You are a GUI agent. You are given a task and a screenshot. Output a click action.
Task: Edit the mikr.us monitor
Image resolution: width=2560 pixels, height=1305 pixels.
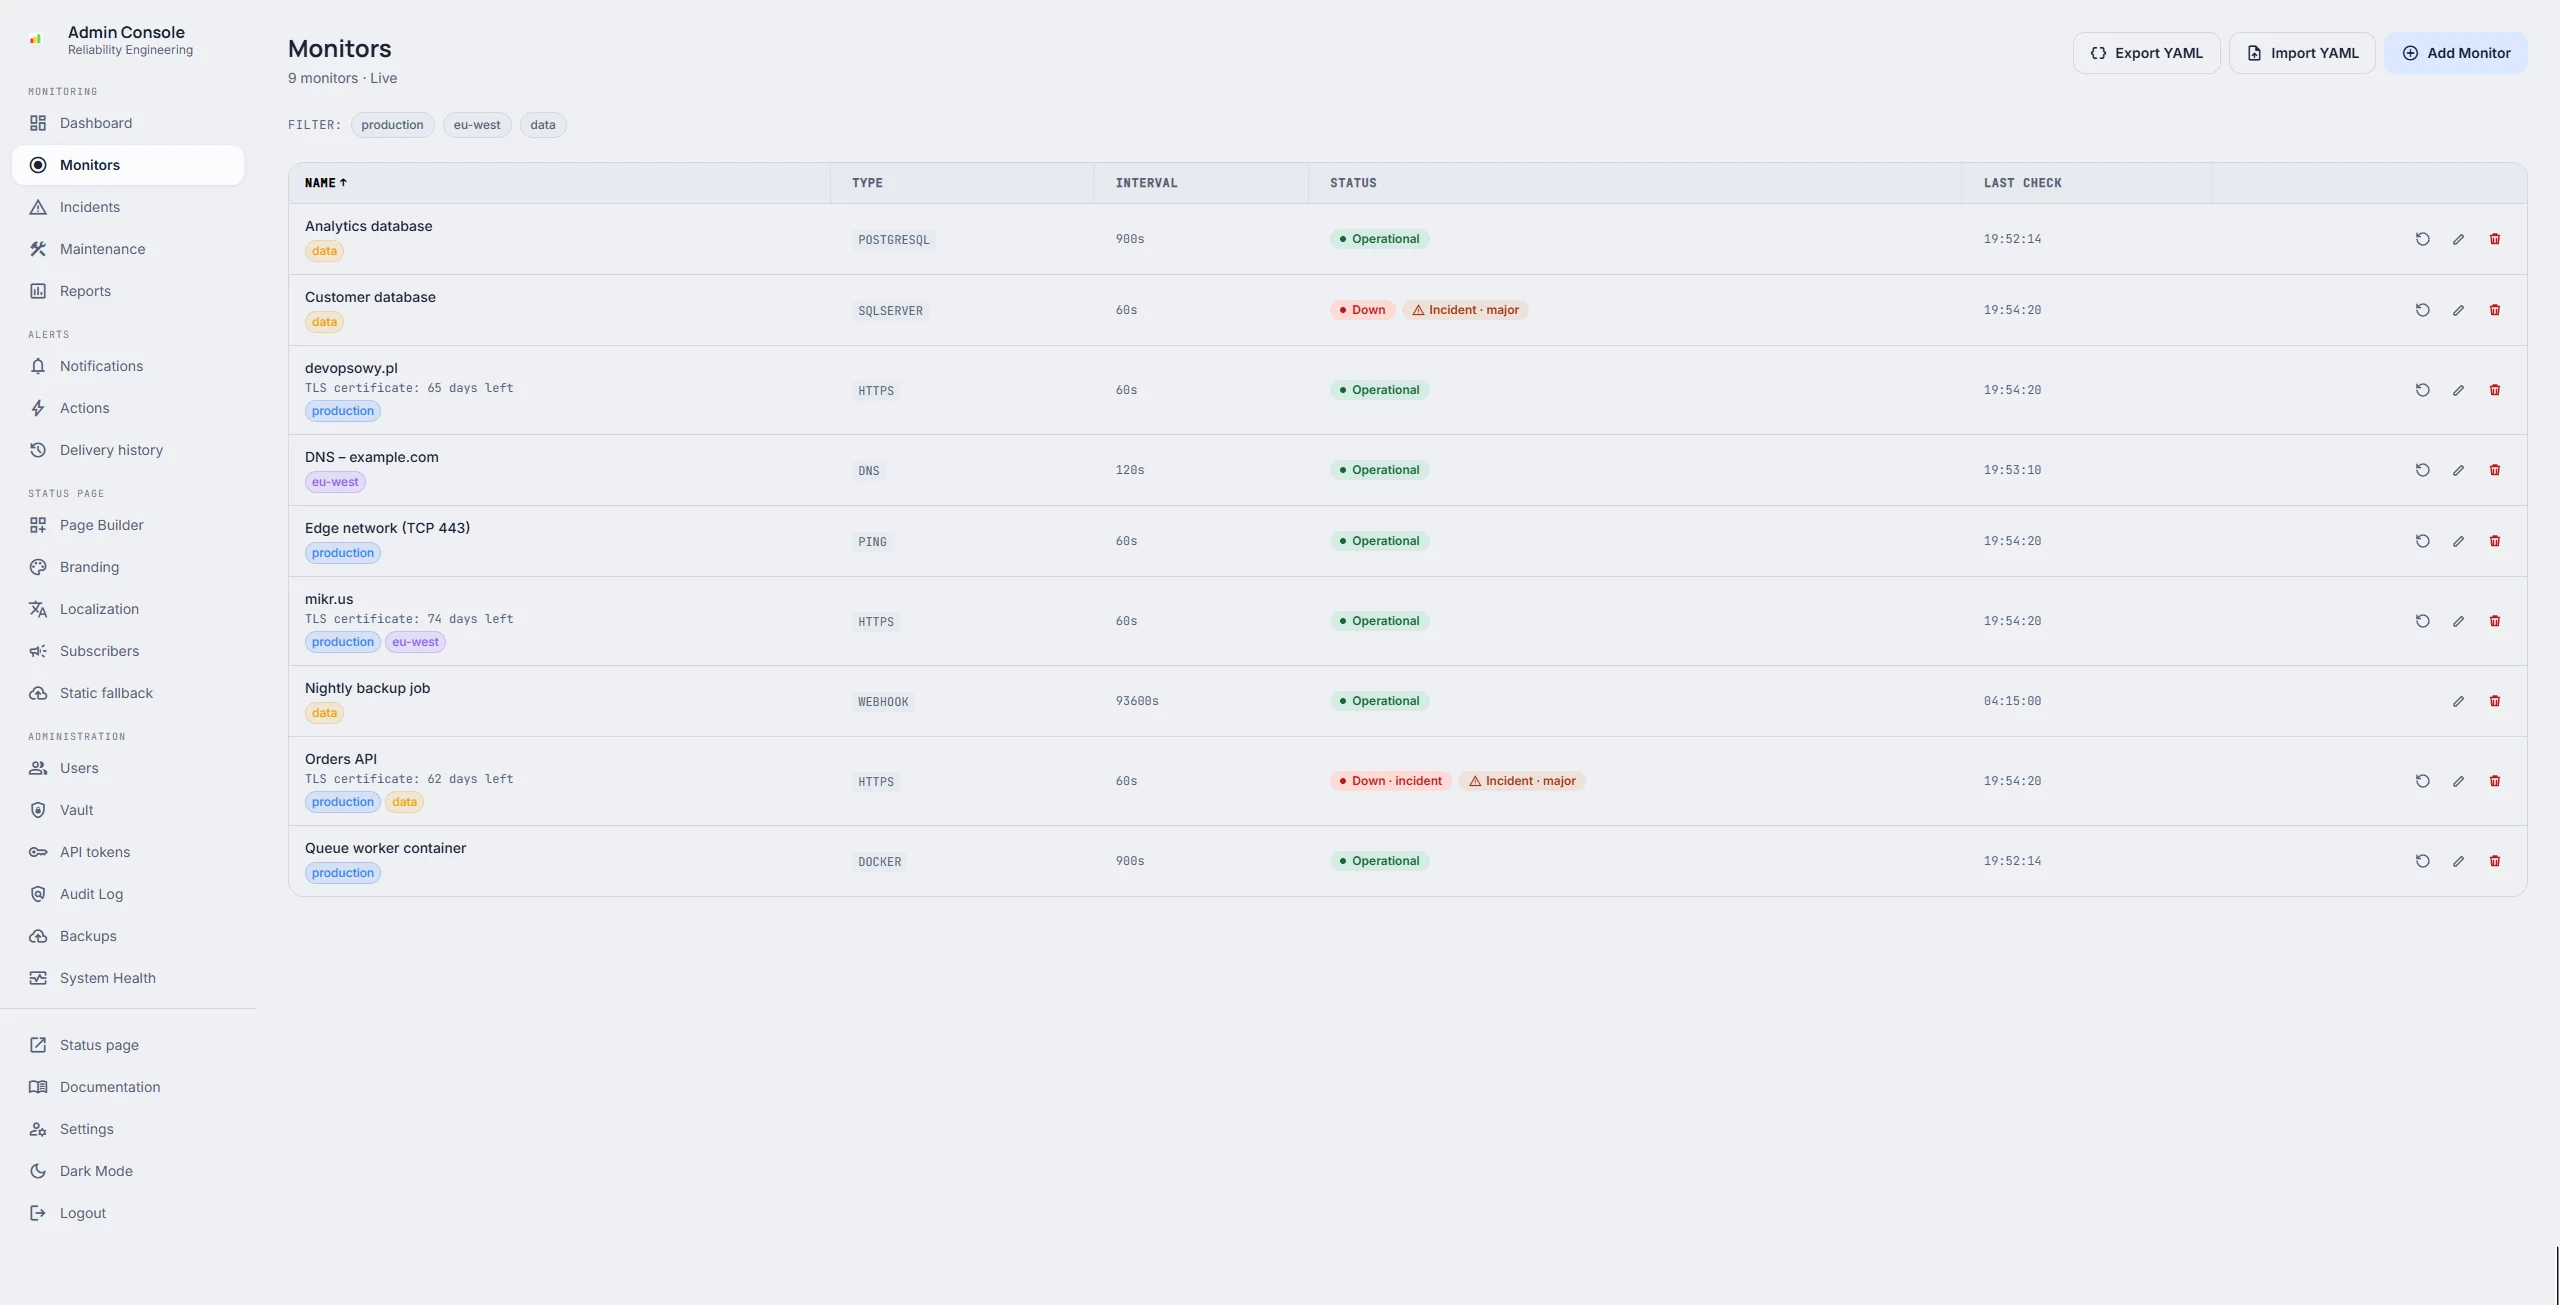coord(2458,621)
